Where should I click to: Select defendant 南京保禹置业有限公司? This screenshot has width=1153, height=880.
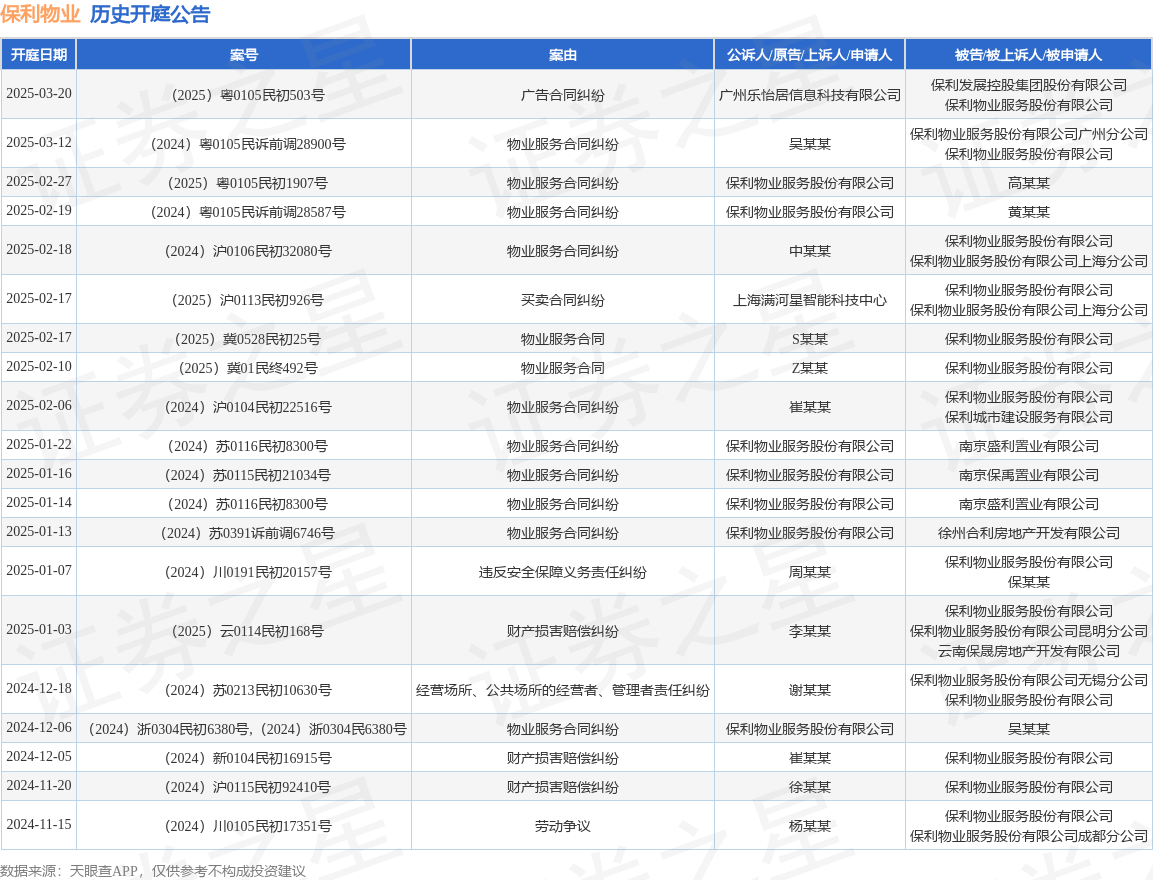point(1028,475)
